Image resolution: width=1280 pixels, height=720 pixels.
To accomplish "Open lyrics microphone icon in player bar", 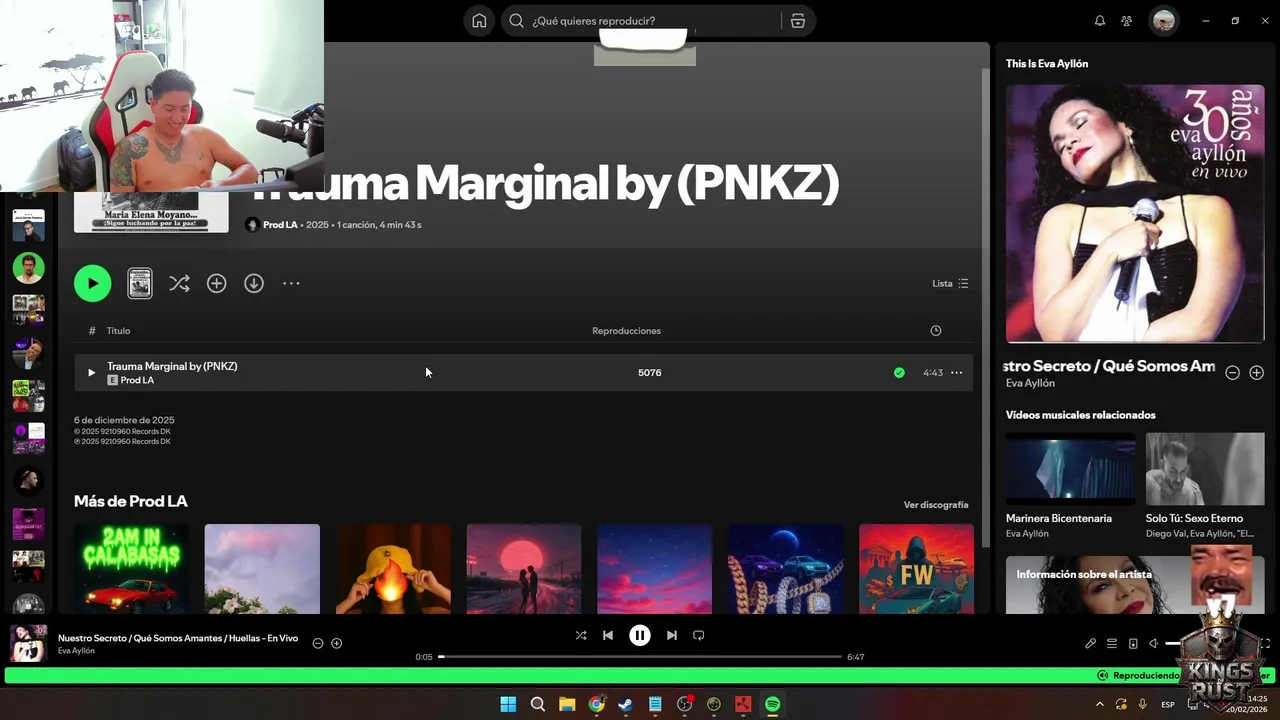I will pyautogui.click(x=1091, y=644).
